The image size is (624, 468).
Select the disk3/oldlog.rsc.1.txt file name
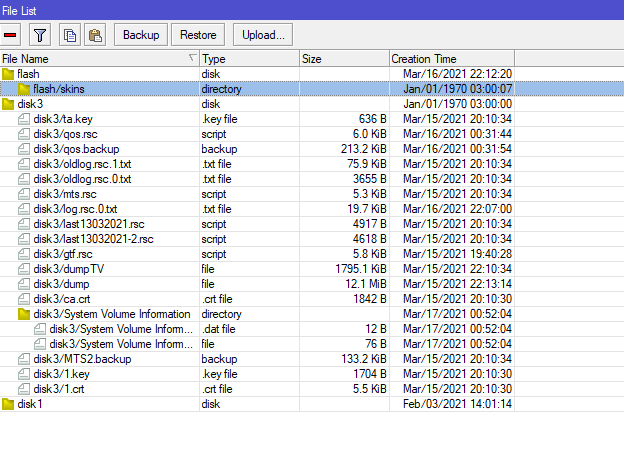pyautogui.click(x=82, y=164)
